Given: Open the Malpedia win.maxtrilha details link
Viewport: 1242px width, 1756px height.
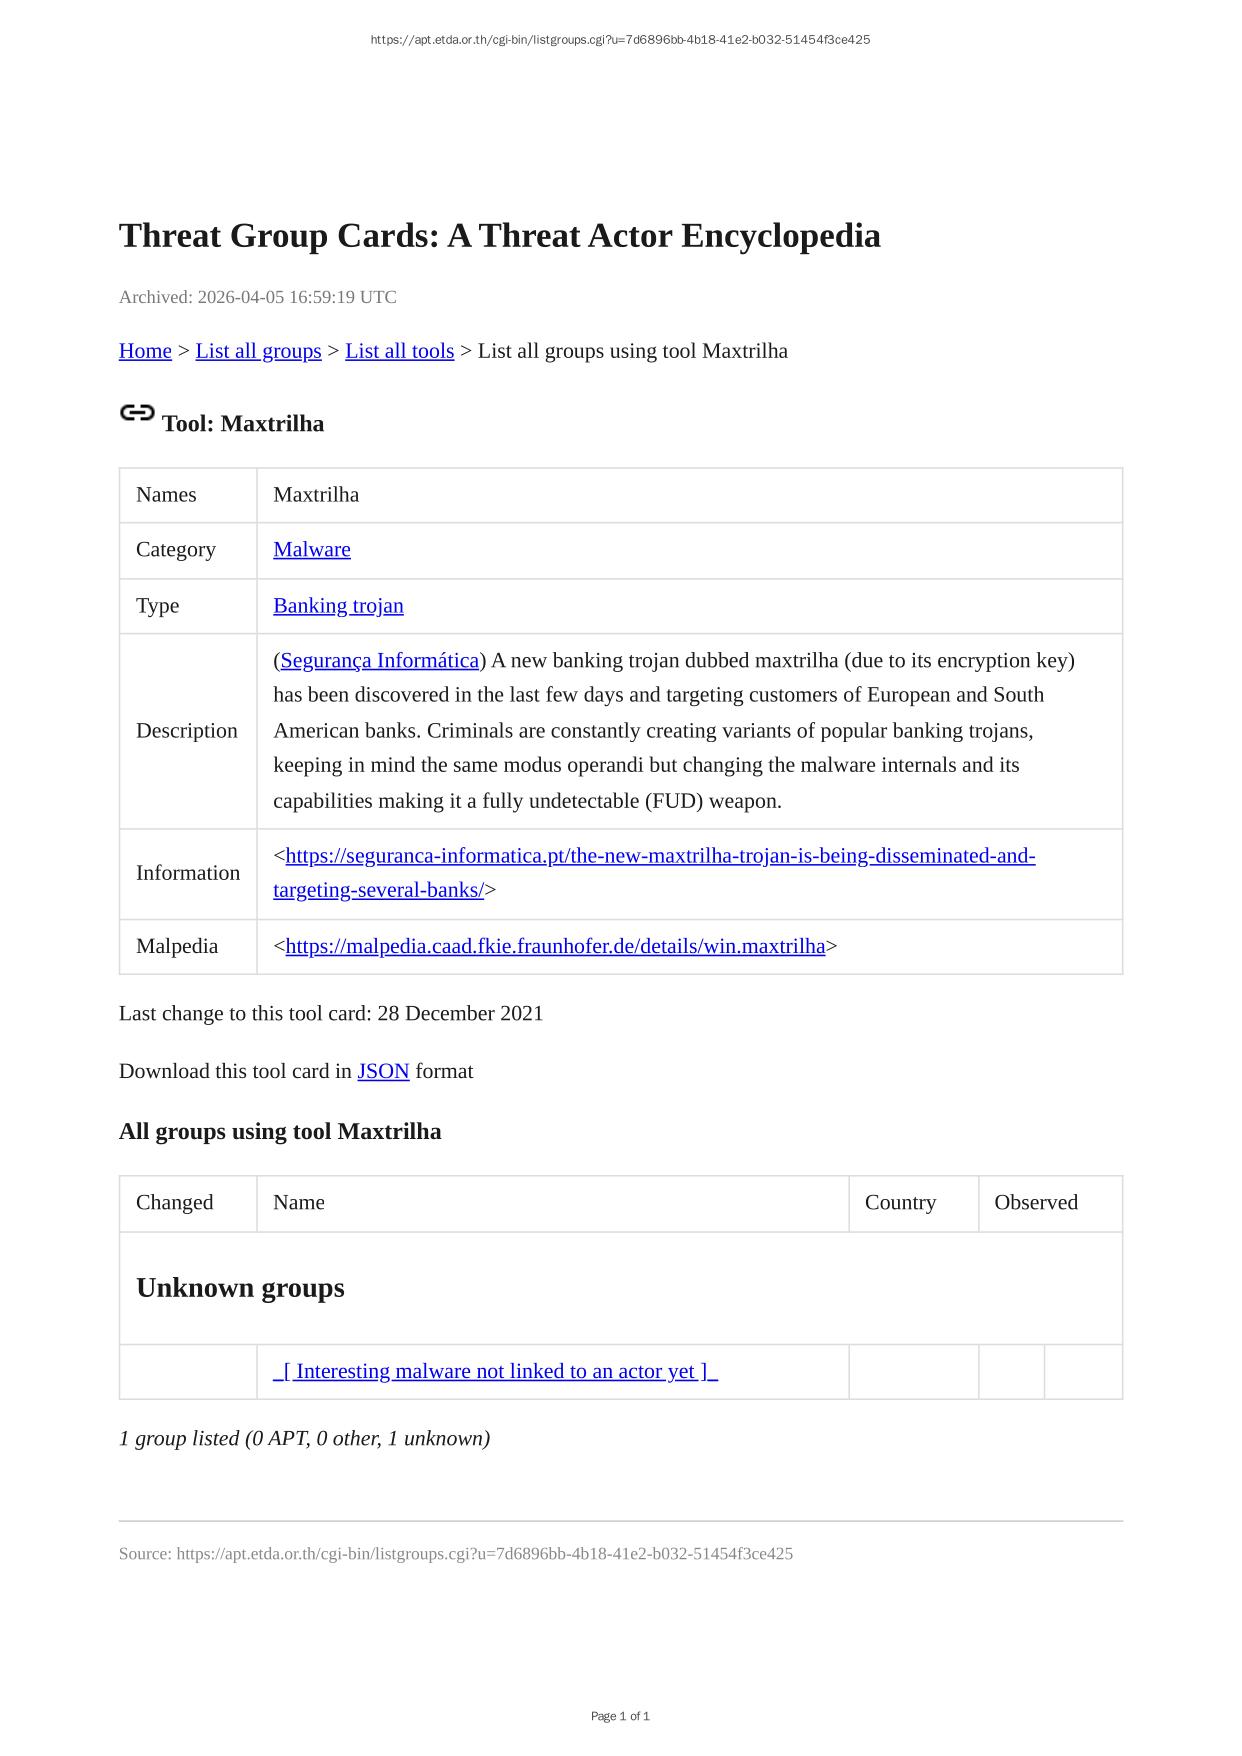Looking at the screenshot, I should [x=555, y=947].
